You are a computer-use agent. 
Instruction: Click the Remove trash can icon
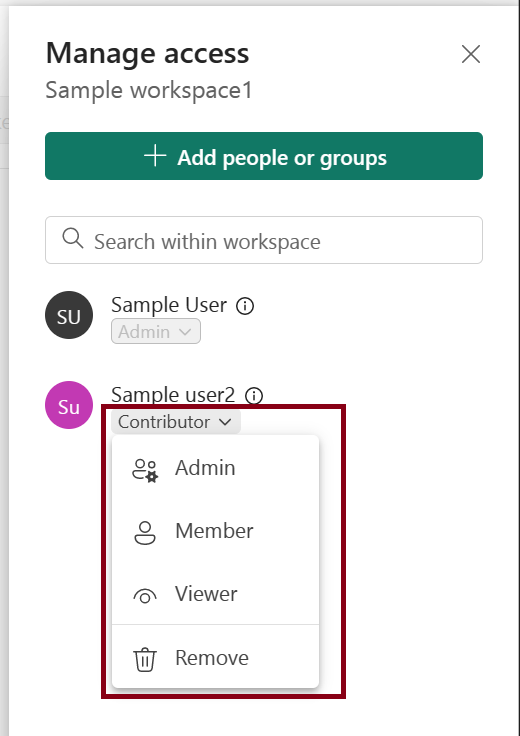point(145,659)
